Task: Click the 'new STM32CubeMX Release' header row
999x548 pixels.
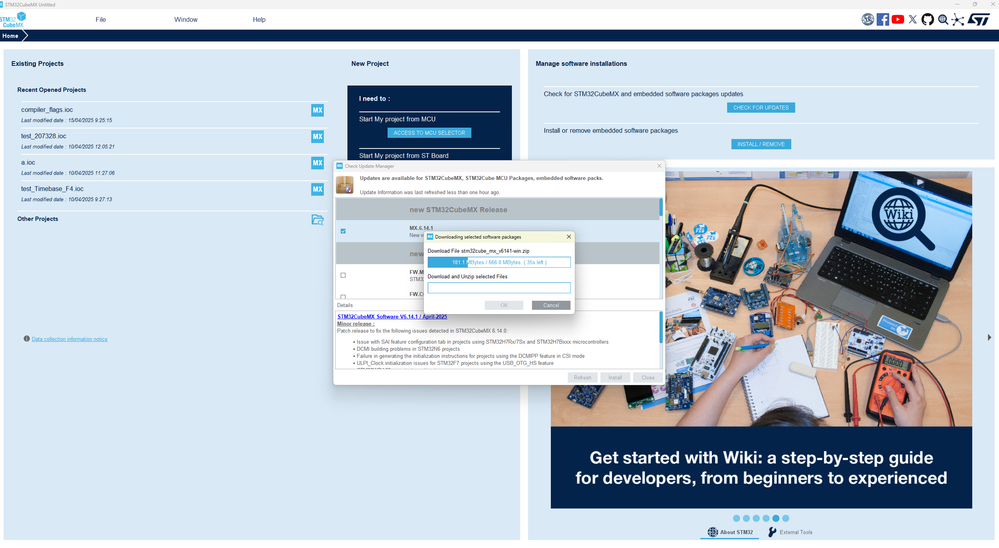Action: click(x=497, y=210)
